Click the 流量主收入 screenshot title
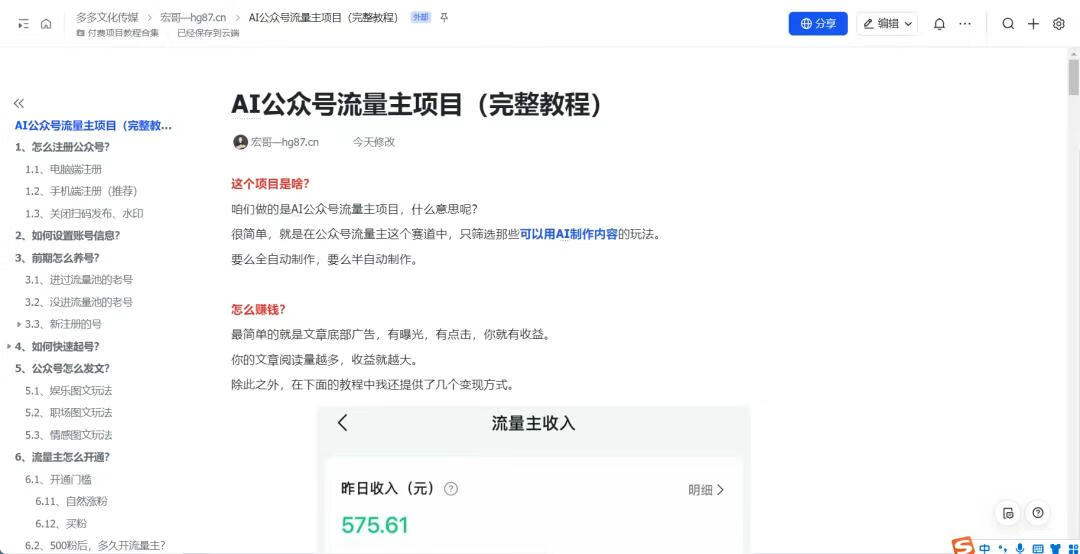Screen dimensions: 1080x554 [533, 423]
